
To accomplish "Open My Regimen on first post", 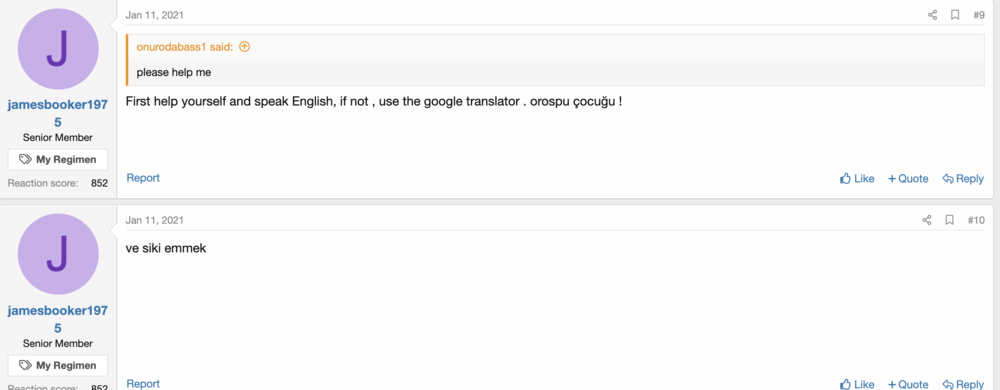I will [x=57, y=159].
